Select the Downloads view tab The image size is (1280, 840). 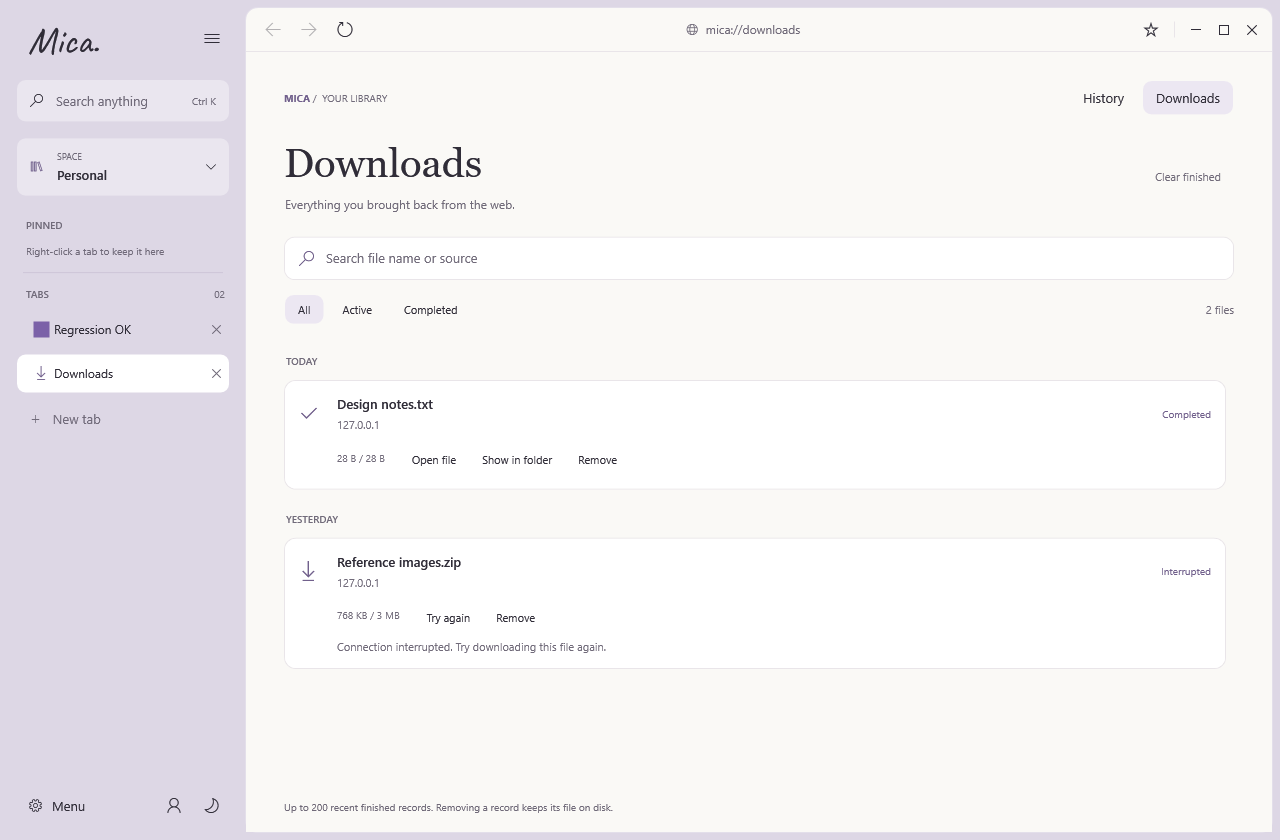pos(1188,98)
